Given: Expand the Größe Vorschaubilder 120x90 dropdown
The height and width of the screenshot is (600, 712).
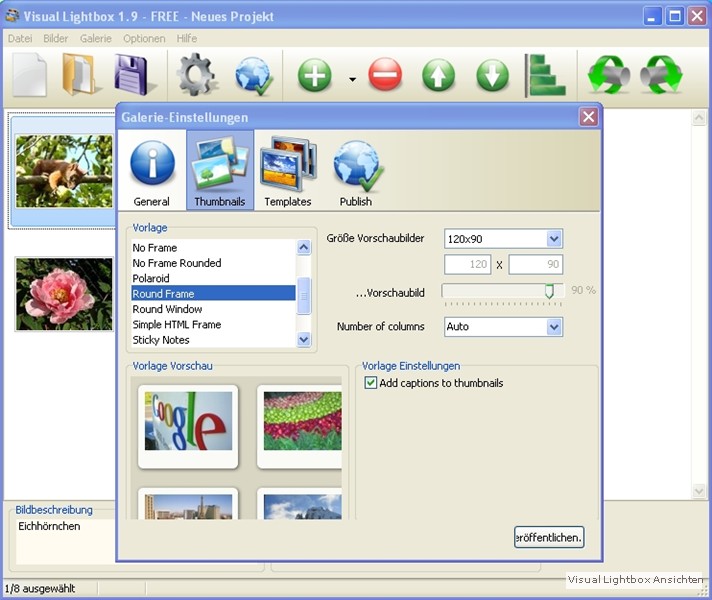Looking at the screenshot, I should pyautogui.click(x=554, y=239).
